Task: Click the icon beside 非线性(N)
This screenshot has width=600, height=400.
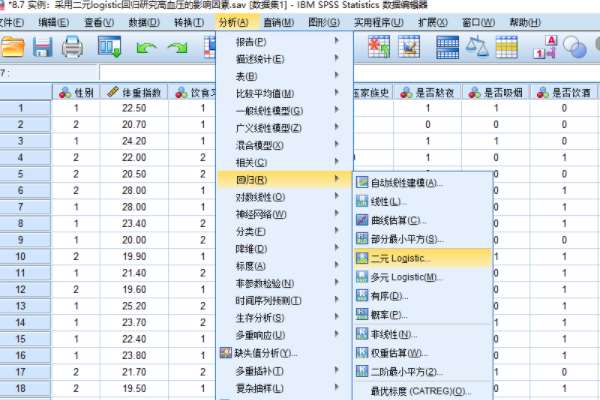Action: [x=362, y=334]
